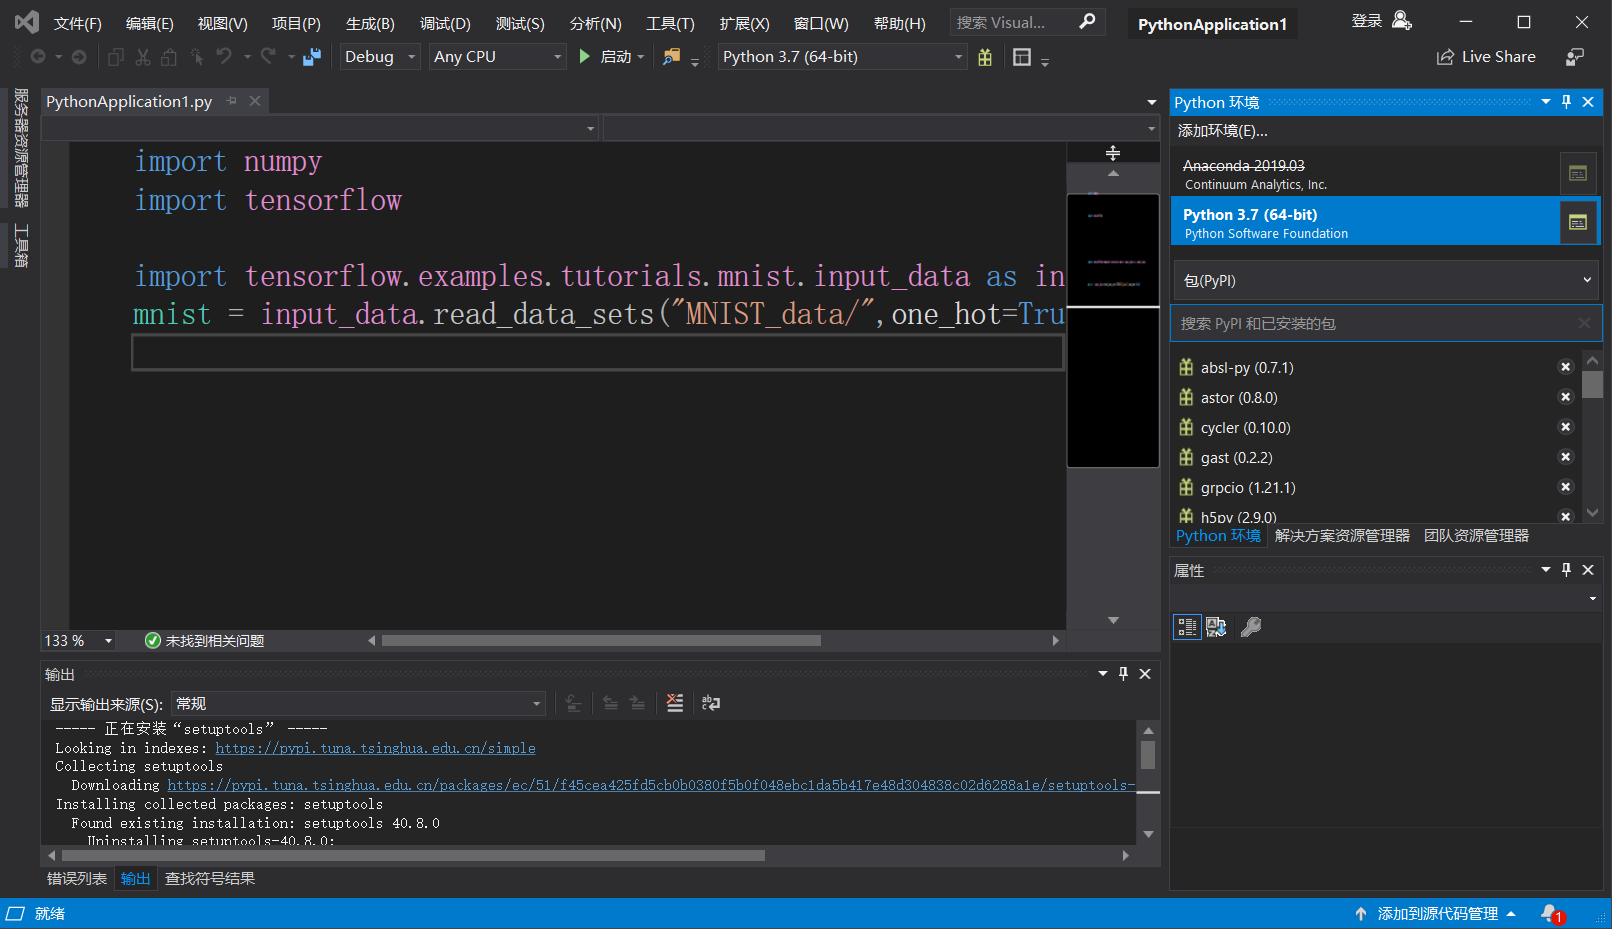Click the redo arrow icon

pos(268,57)
